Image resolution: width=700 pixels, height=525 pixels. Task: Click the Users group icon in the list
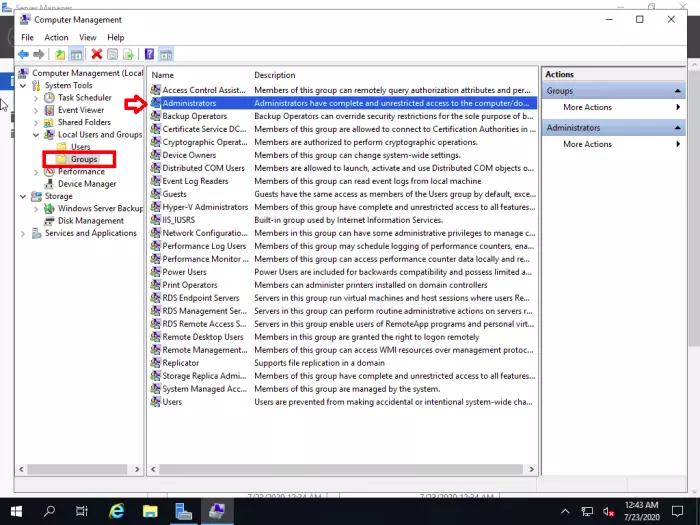coord(155,401)
